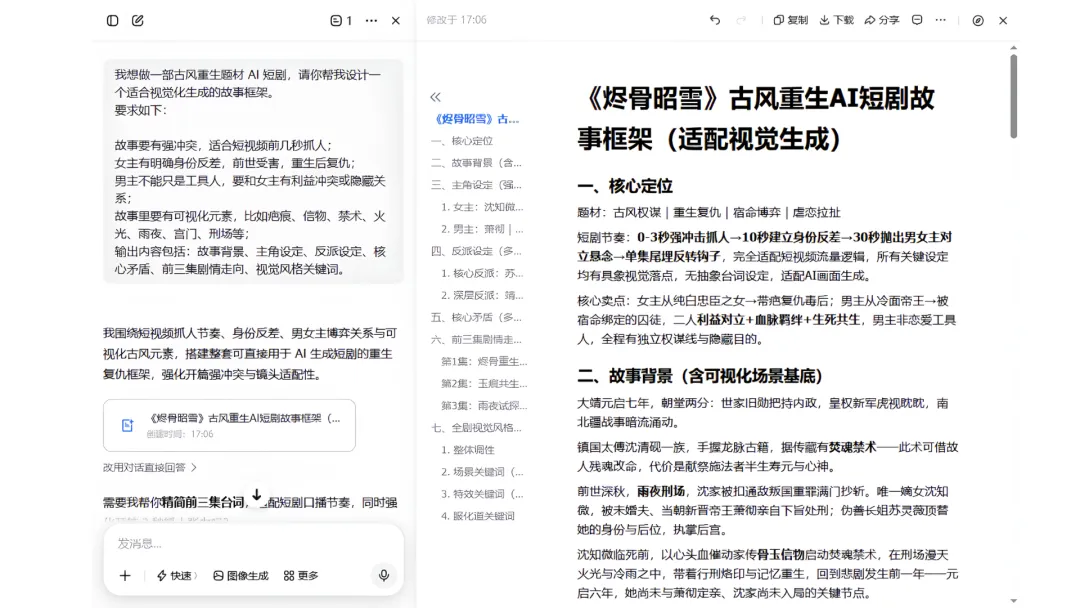The width and height of the screenshot is (1080, 608).
Task: Jump to outline section 六、前三集剧情走向
Action: coord(477,339)
